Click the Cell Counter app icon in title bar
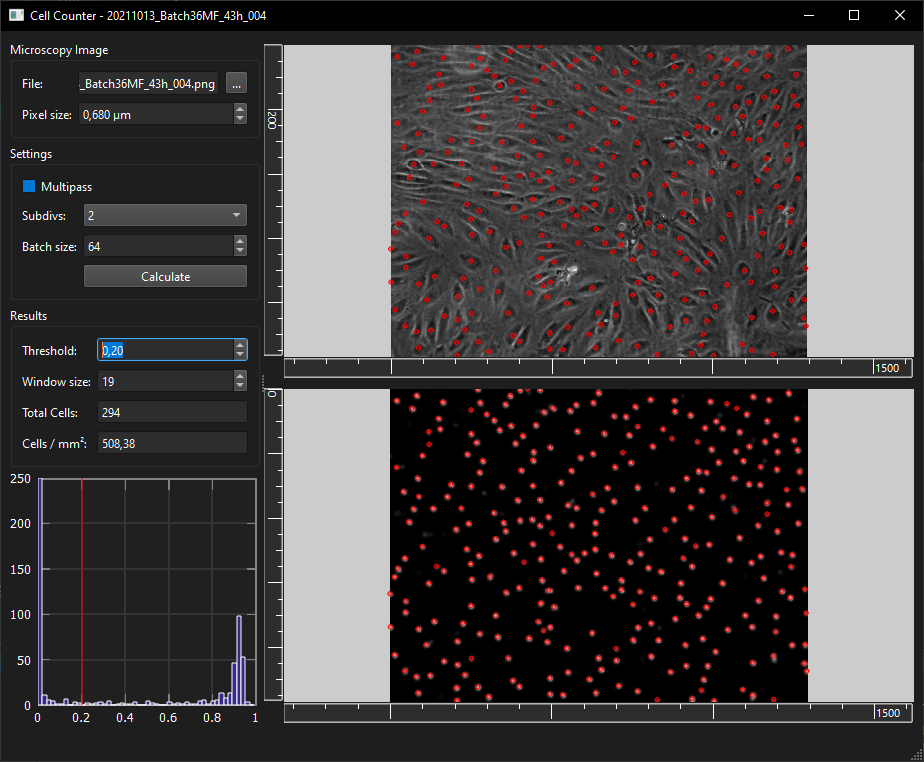Screen dimensions: 924x762 point(16,15)
